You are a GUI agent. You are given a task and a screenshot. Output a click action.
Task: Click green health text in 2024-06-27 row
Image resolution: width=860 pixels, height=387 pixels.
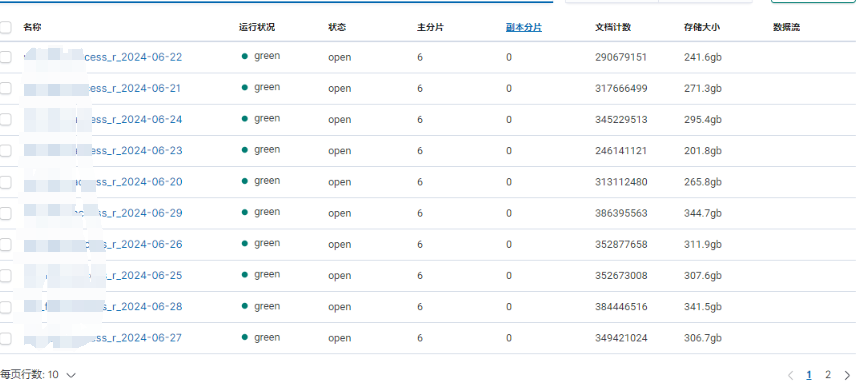(267, 338)
